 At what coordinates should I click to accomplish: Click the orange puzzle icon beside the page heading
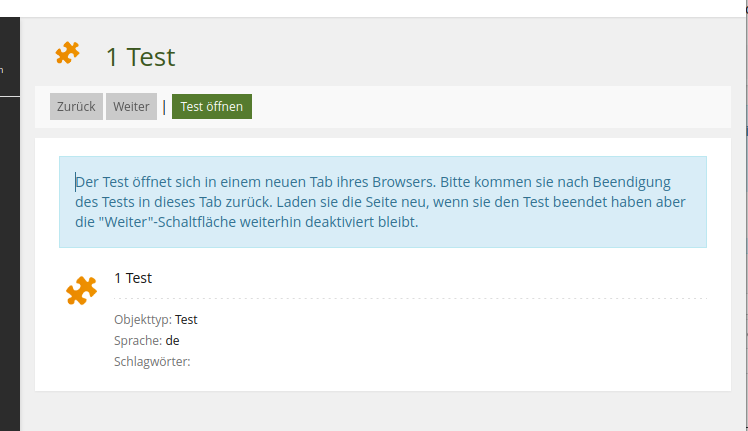[67, 54]
